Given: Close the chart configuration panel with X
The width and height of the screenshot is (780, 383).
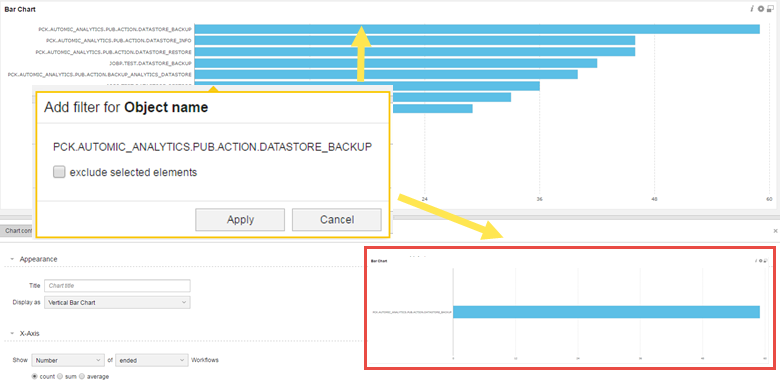Looking at the screenshot, I should 775,231.
